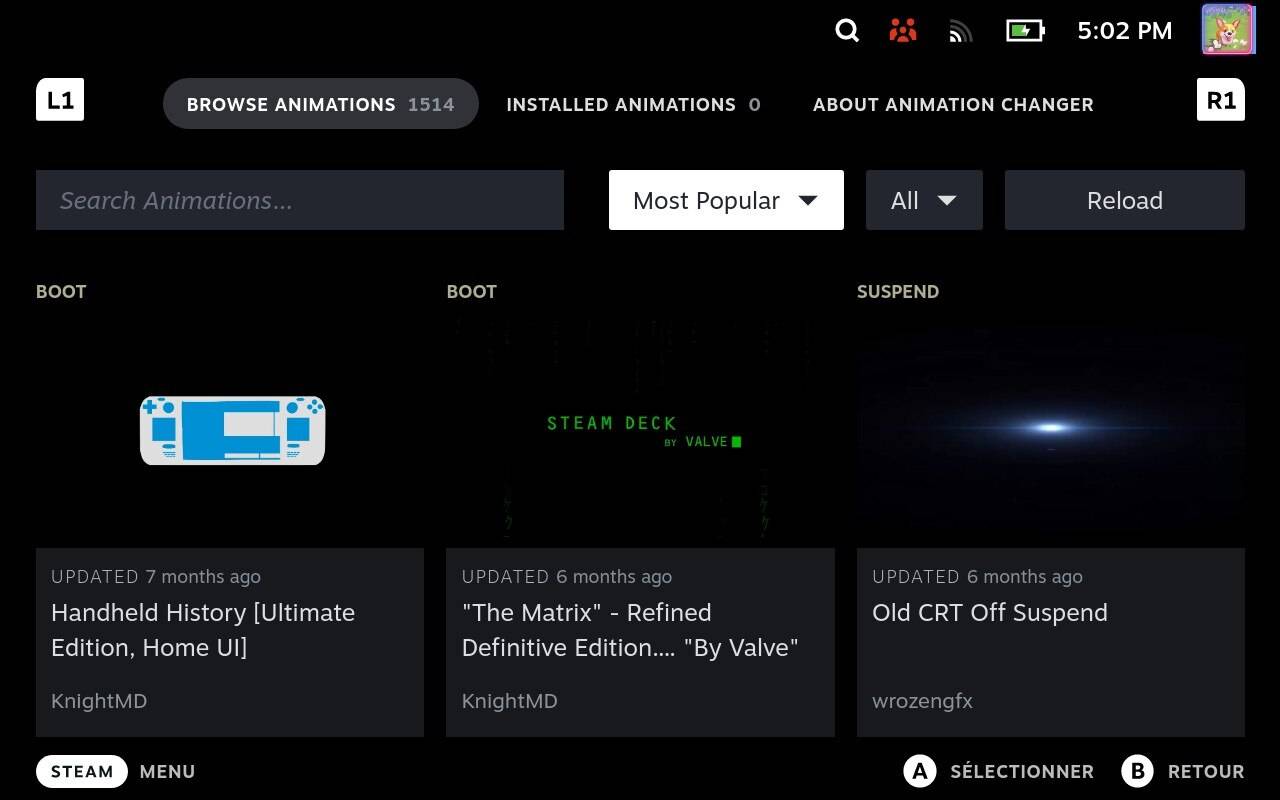
Task: Click the UPDATED 7 months ago label
Action: pyautogui.click(x=156, y=577)
